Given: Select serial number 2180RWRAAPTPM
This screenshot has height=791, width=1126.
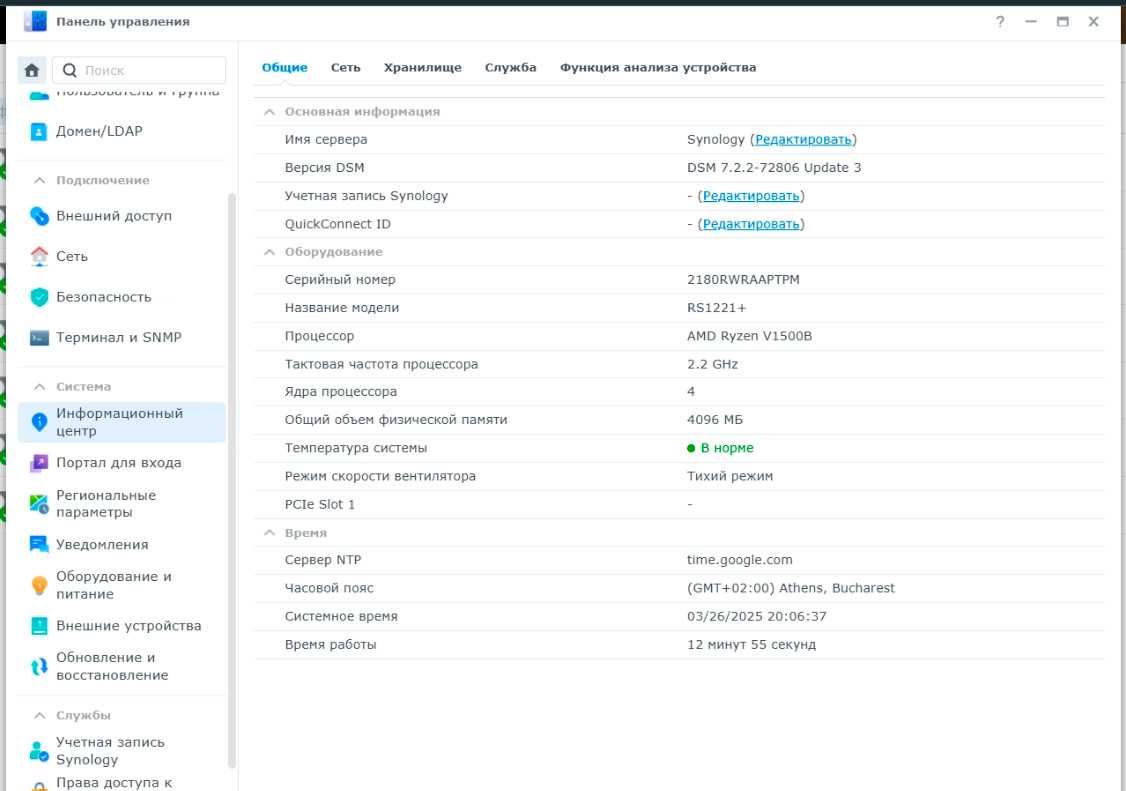Looking at the screenshot, I should coord(743,279).
